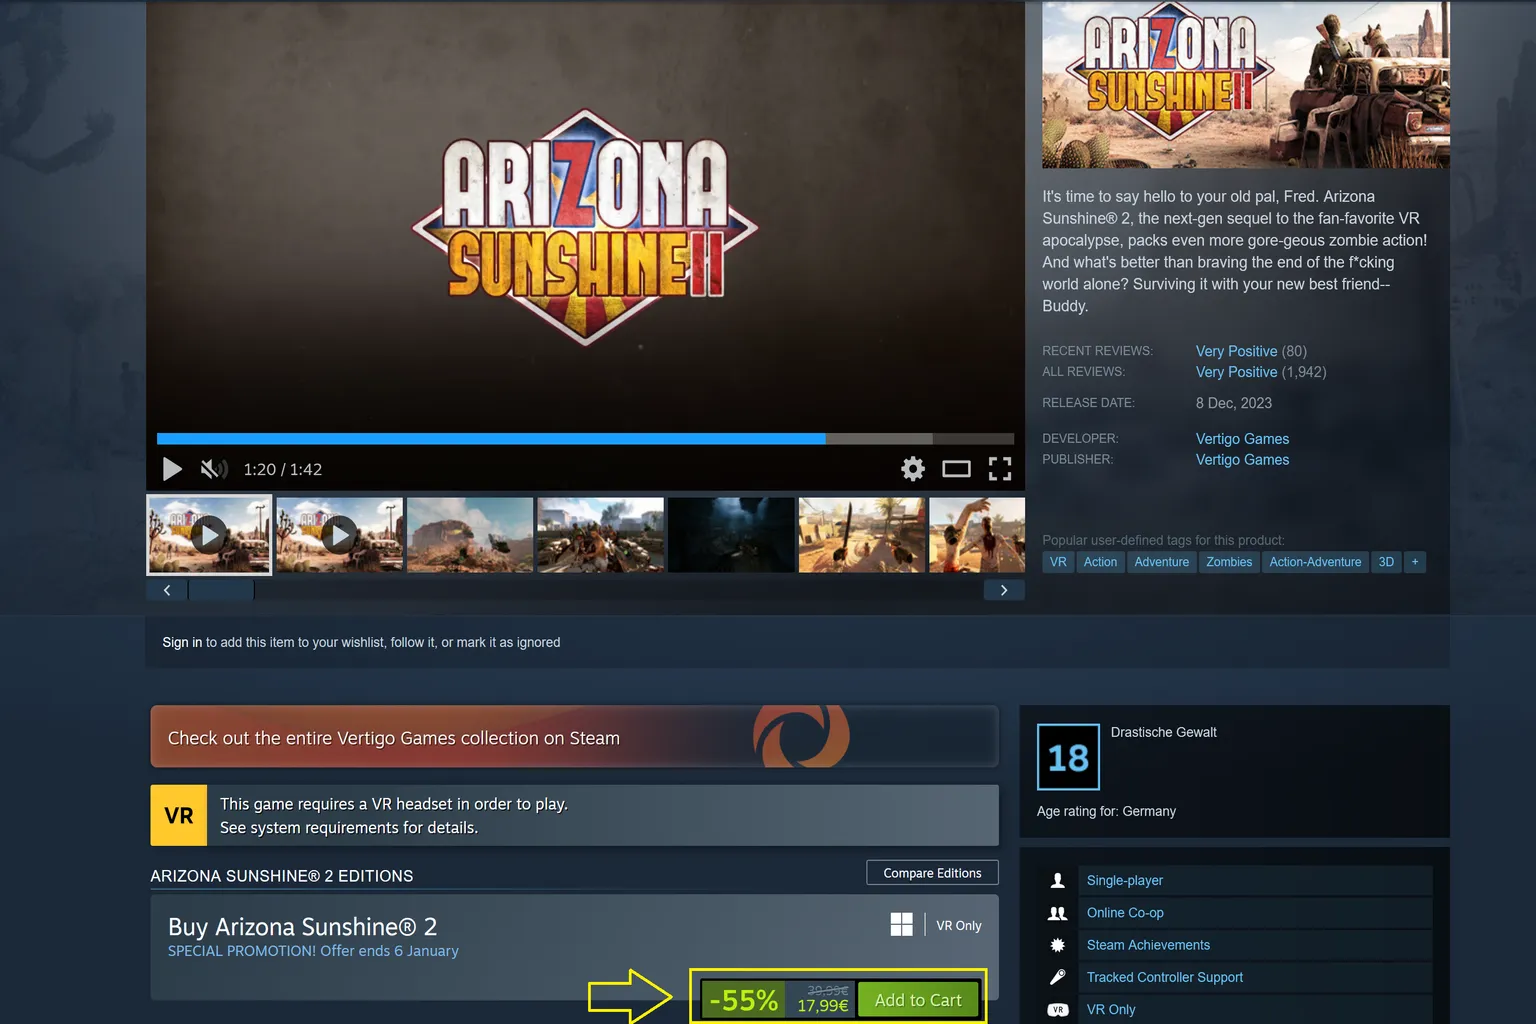Click Compare Editions button
This screenshot has width=1536, height=1024.
pyautogui.click(x=932, y=873)
